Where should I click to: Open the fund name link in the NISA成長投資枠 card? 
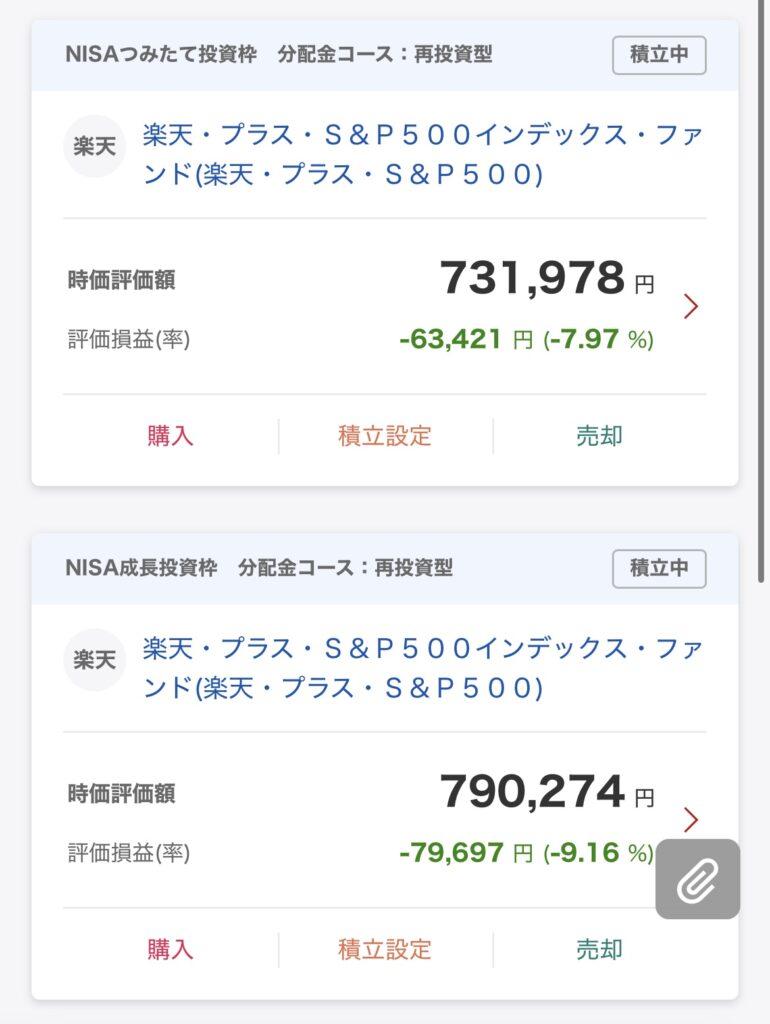422,669
